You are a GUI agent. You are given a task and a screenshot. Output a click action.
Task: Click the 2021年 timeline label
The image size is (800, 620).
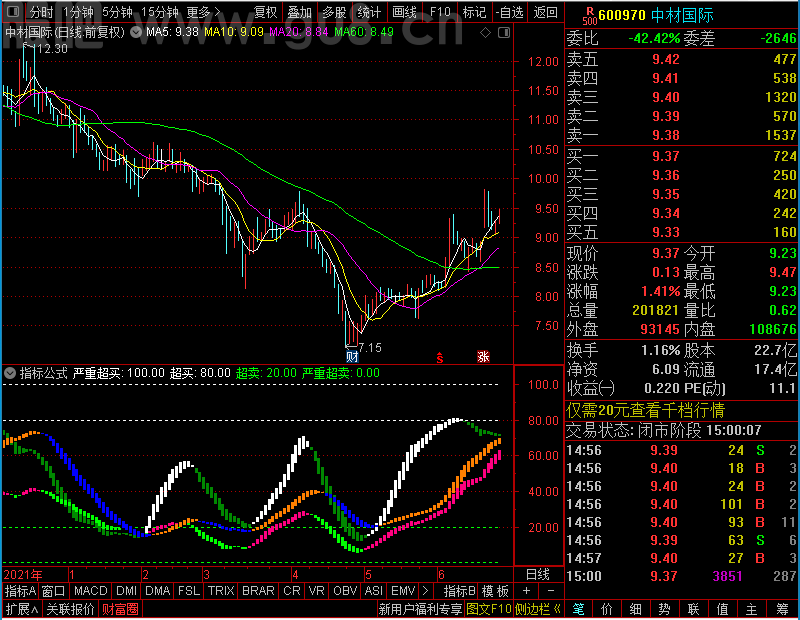(23, 575)
